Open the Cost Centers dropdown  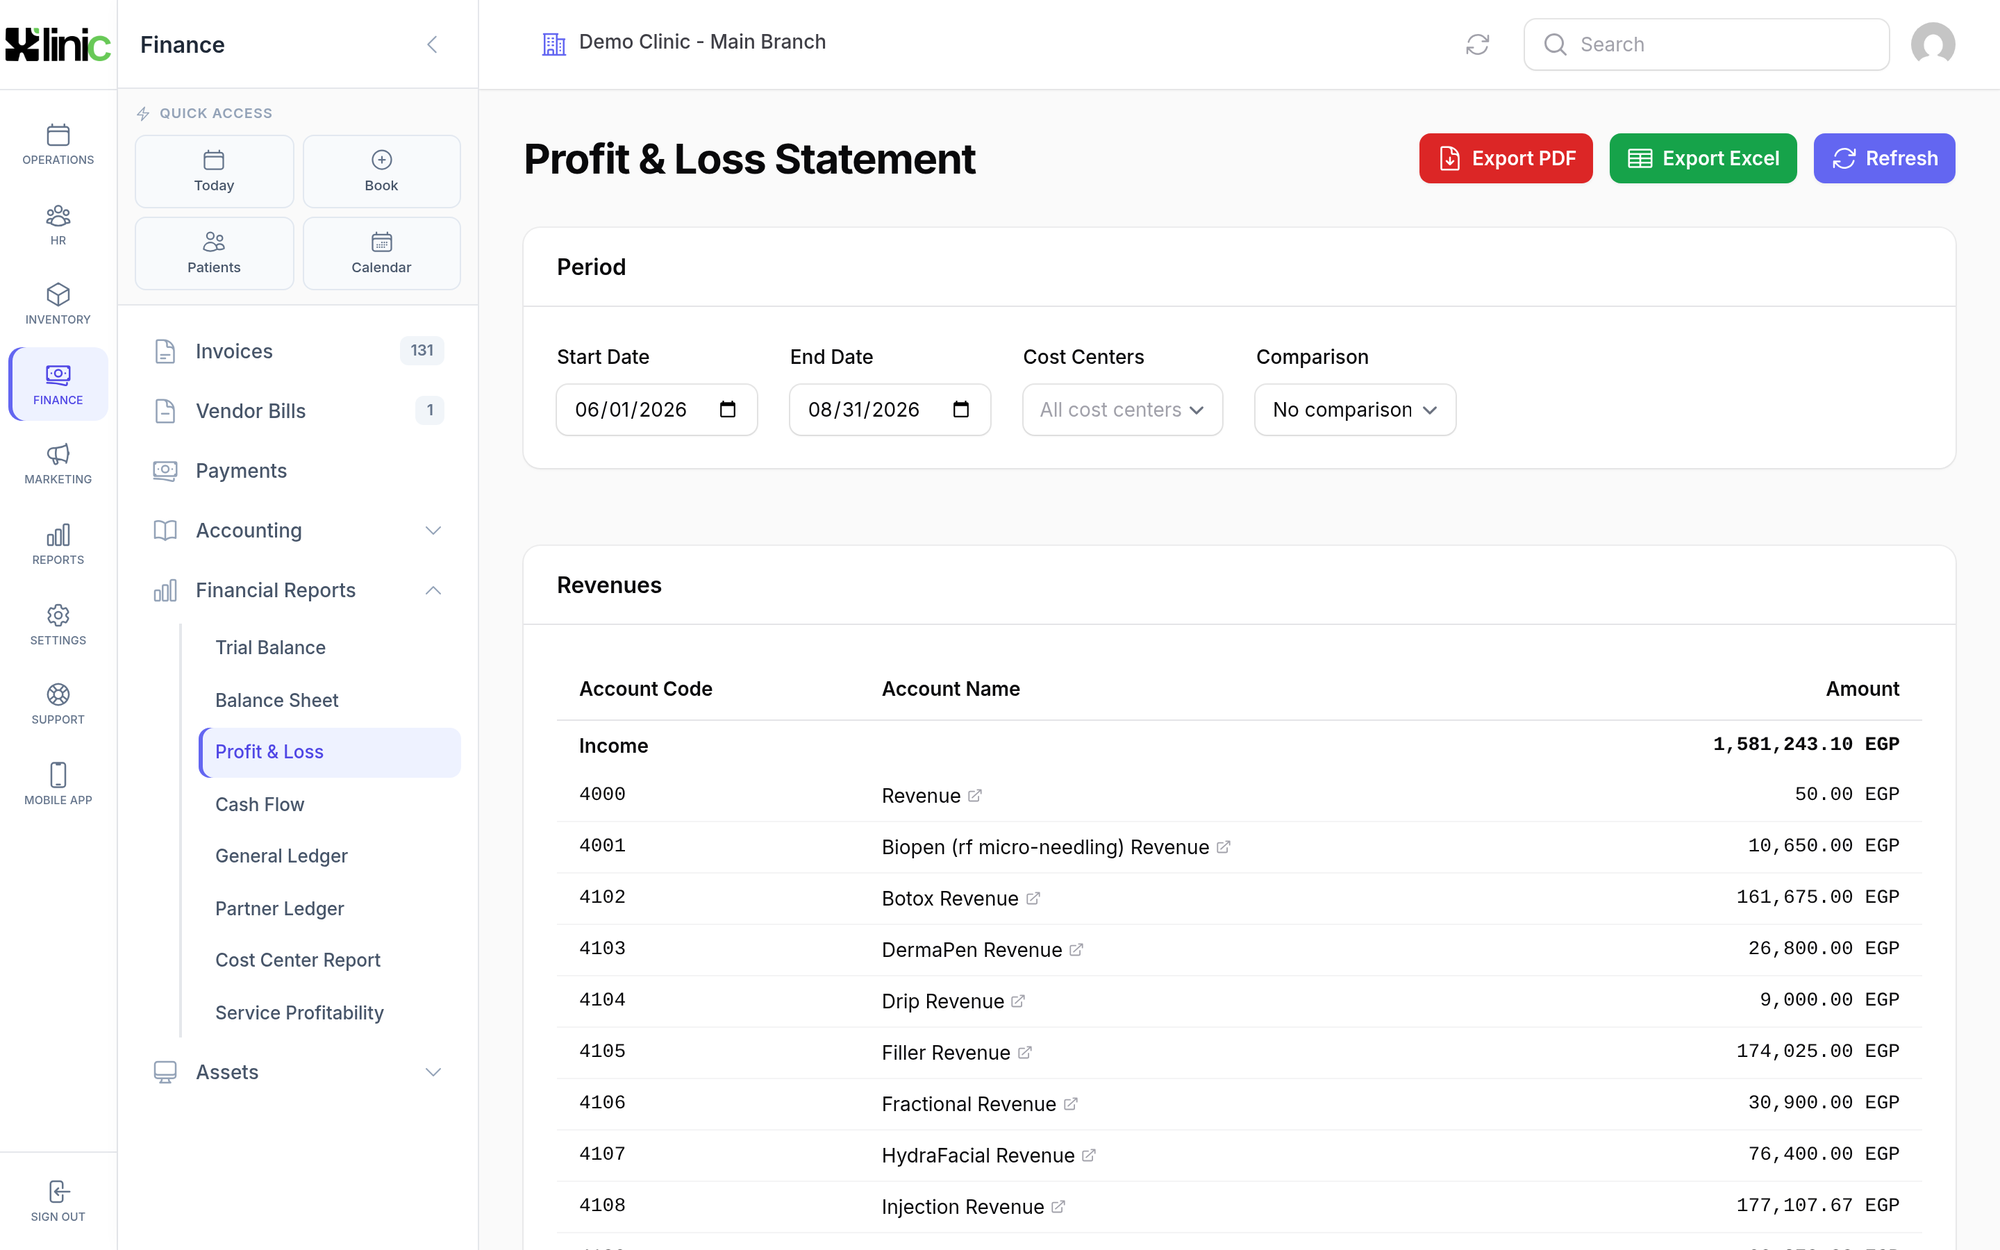[1122, 410]
